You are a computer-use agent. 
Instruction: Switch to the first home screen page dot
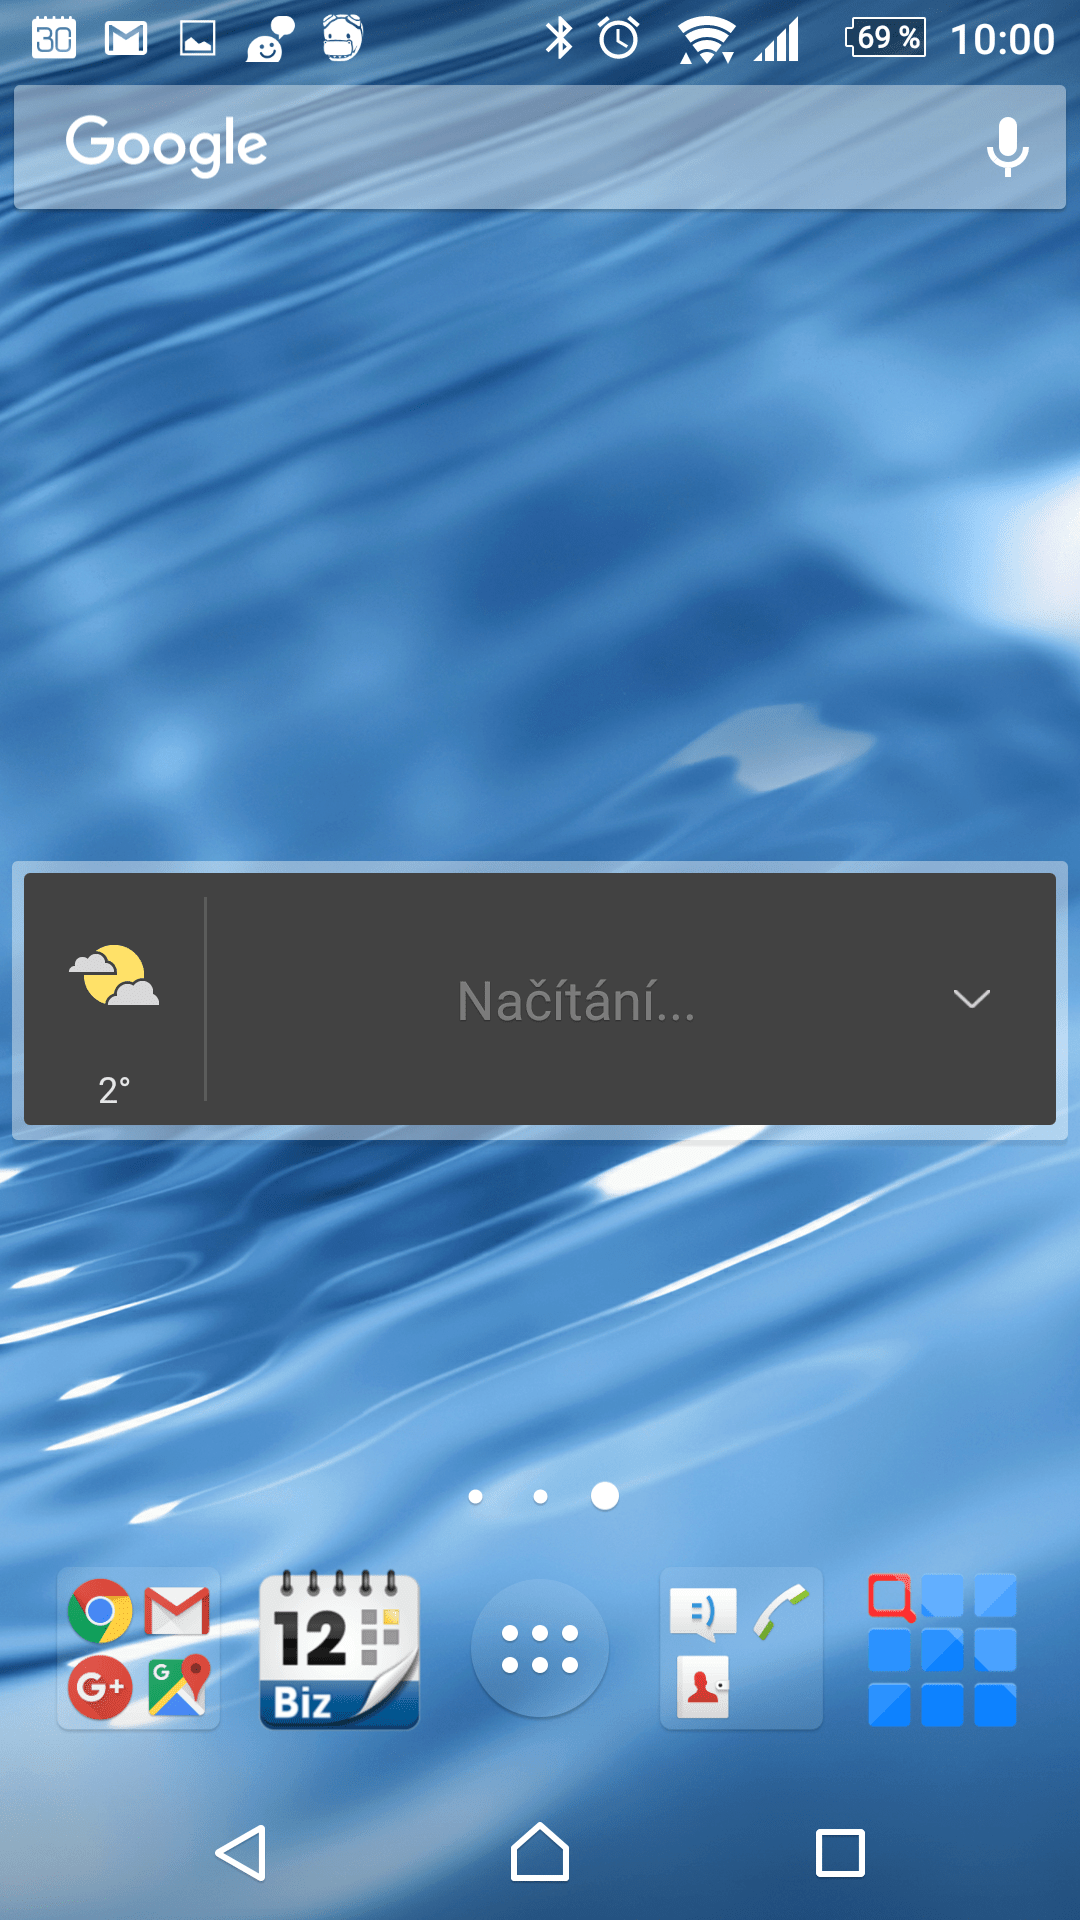pos(476,1496)
